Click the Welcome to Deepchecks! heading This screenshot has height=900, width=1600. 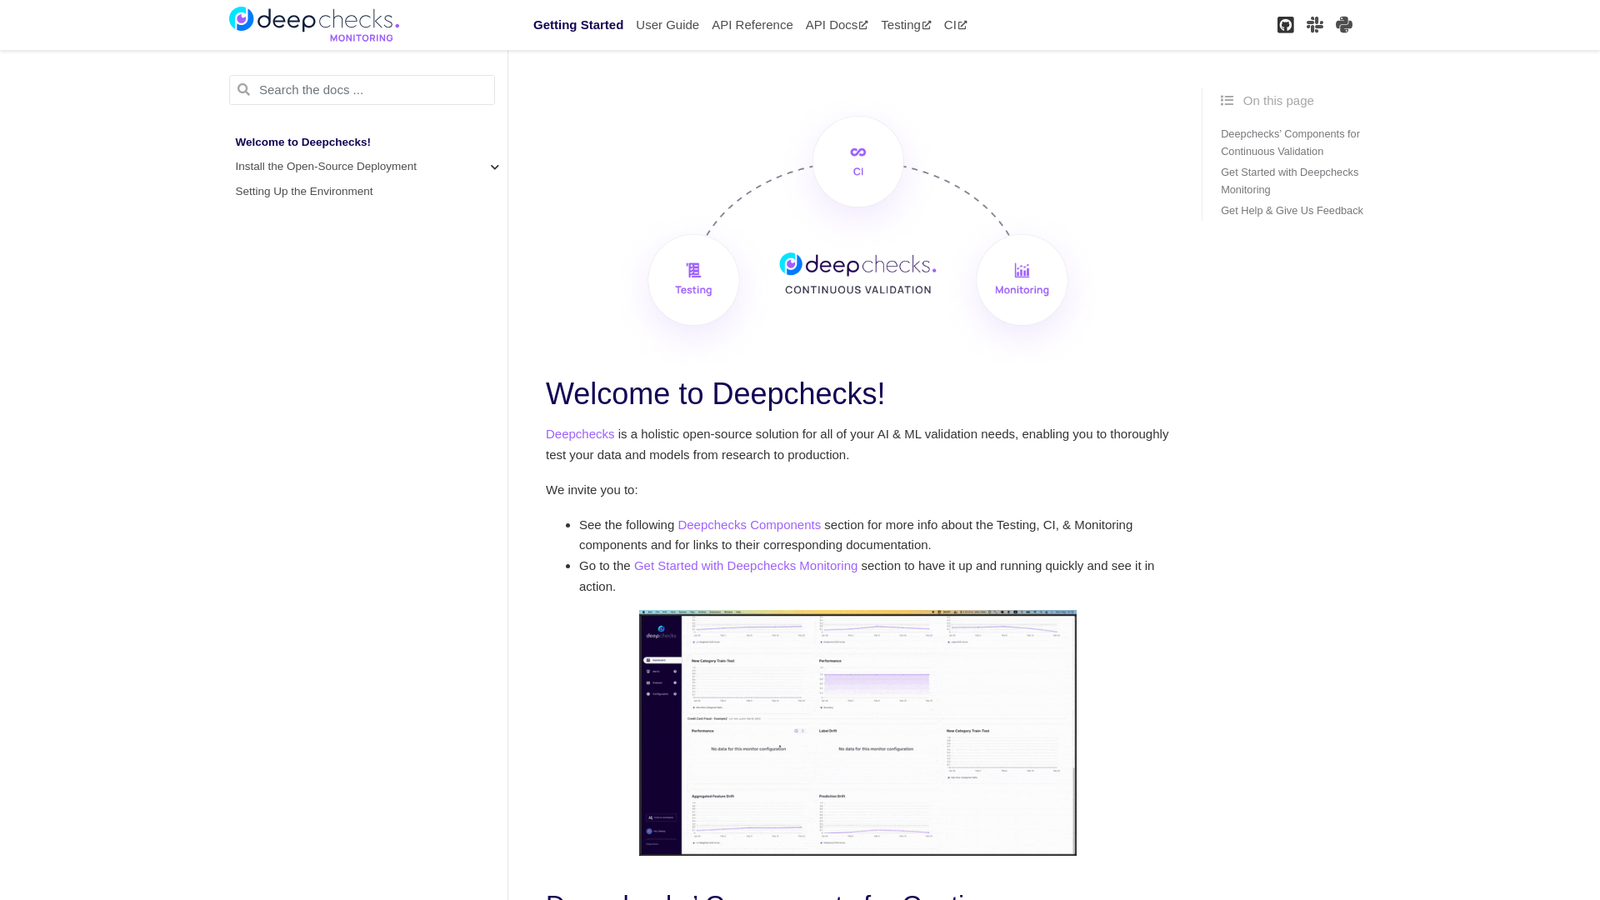715,394
